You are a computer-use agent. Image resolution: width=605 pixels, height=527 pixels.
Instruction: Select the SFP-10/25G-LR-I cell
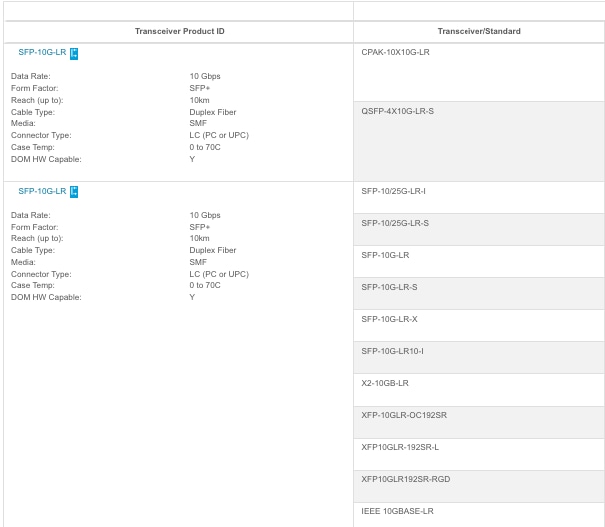click(x=479, y=198)
